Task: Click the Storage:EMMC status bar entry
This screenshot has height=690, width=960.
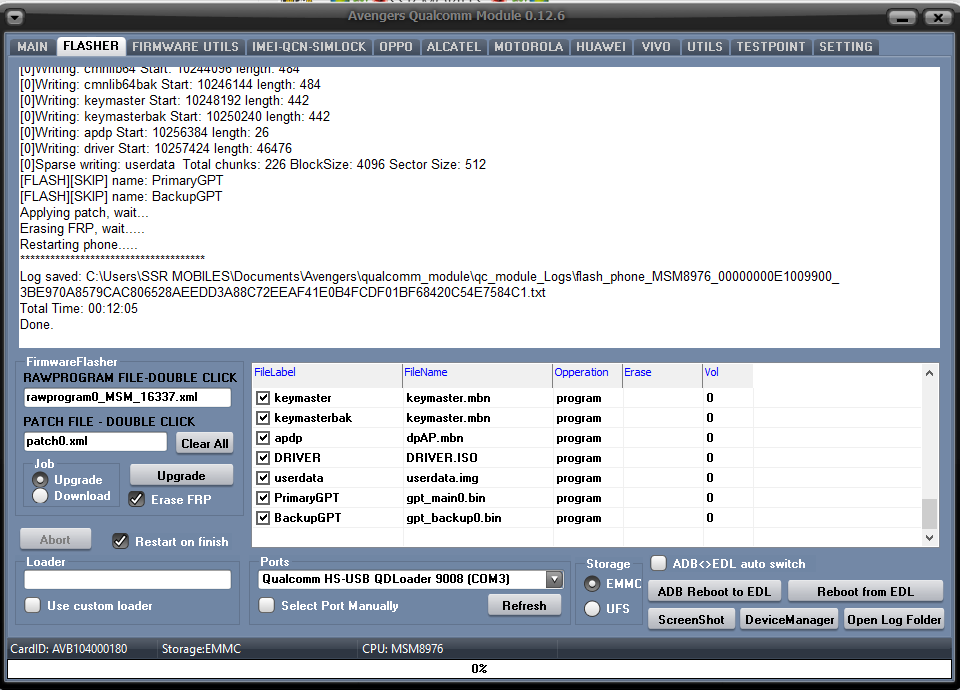Action: [201, 649]
